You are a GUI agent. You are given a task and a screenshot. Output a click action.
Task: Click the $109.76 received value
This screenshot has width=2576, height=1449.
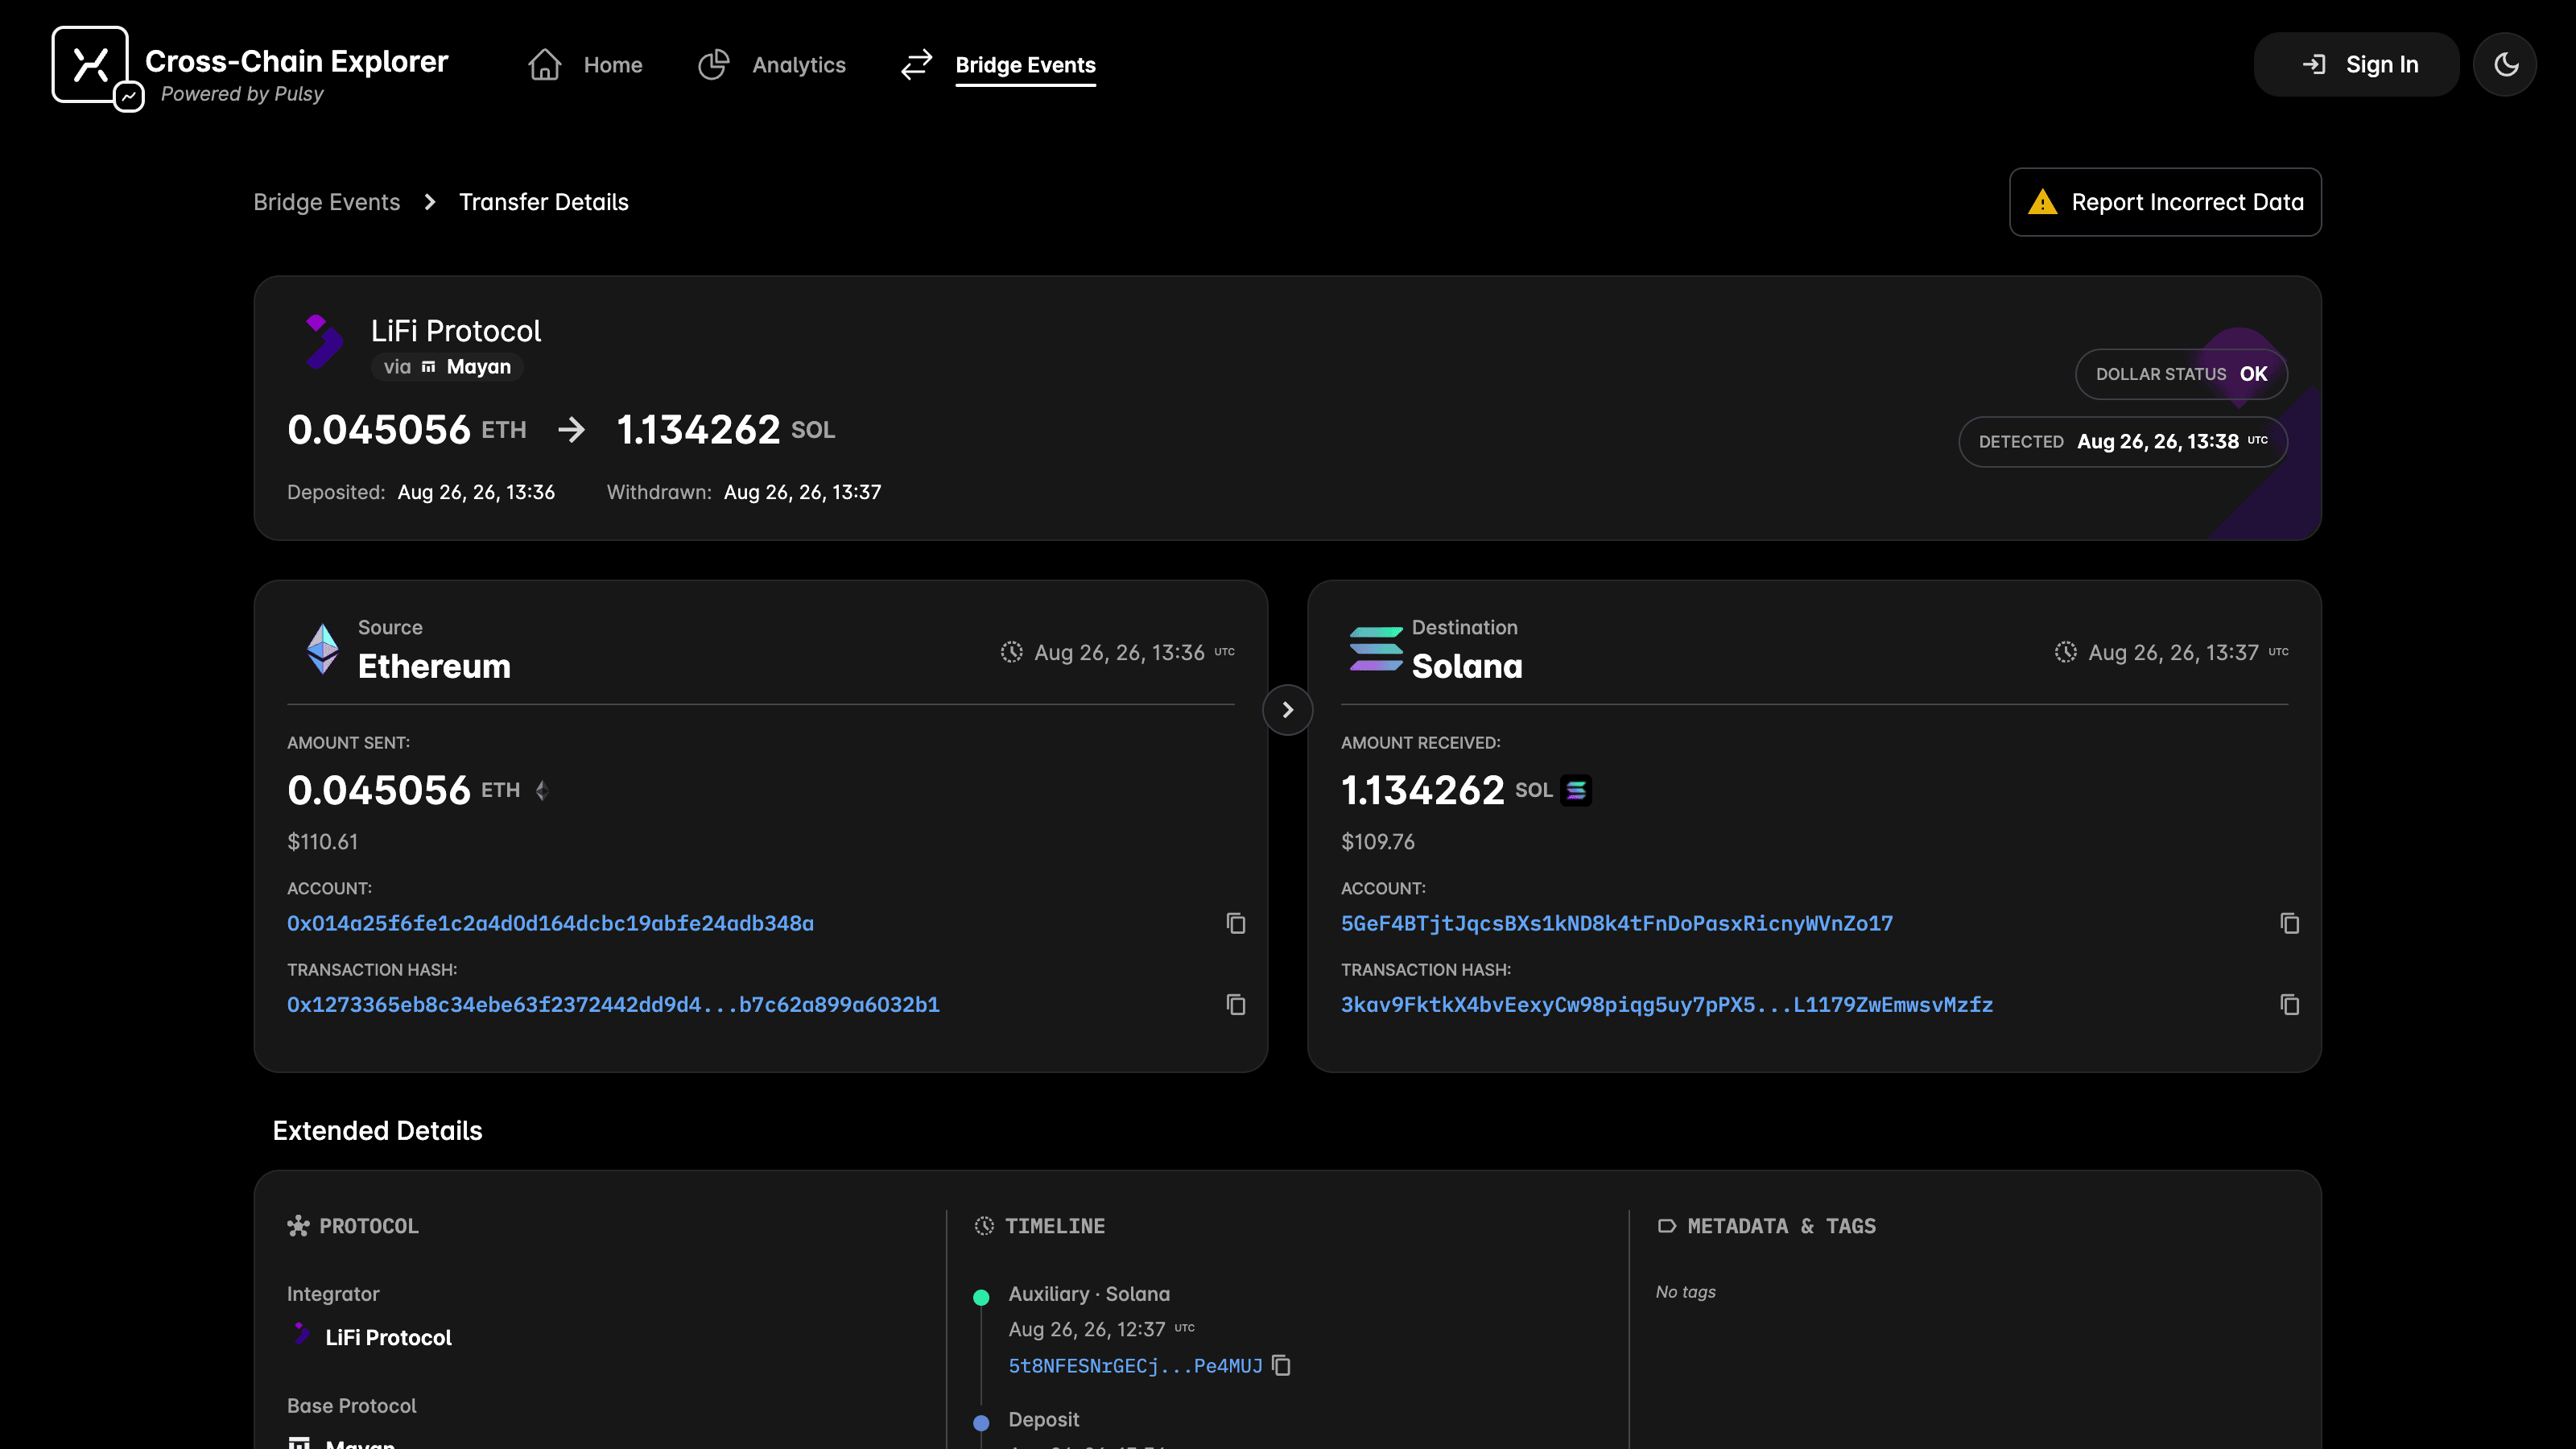tap(1378, 842)
